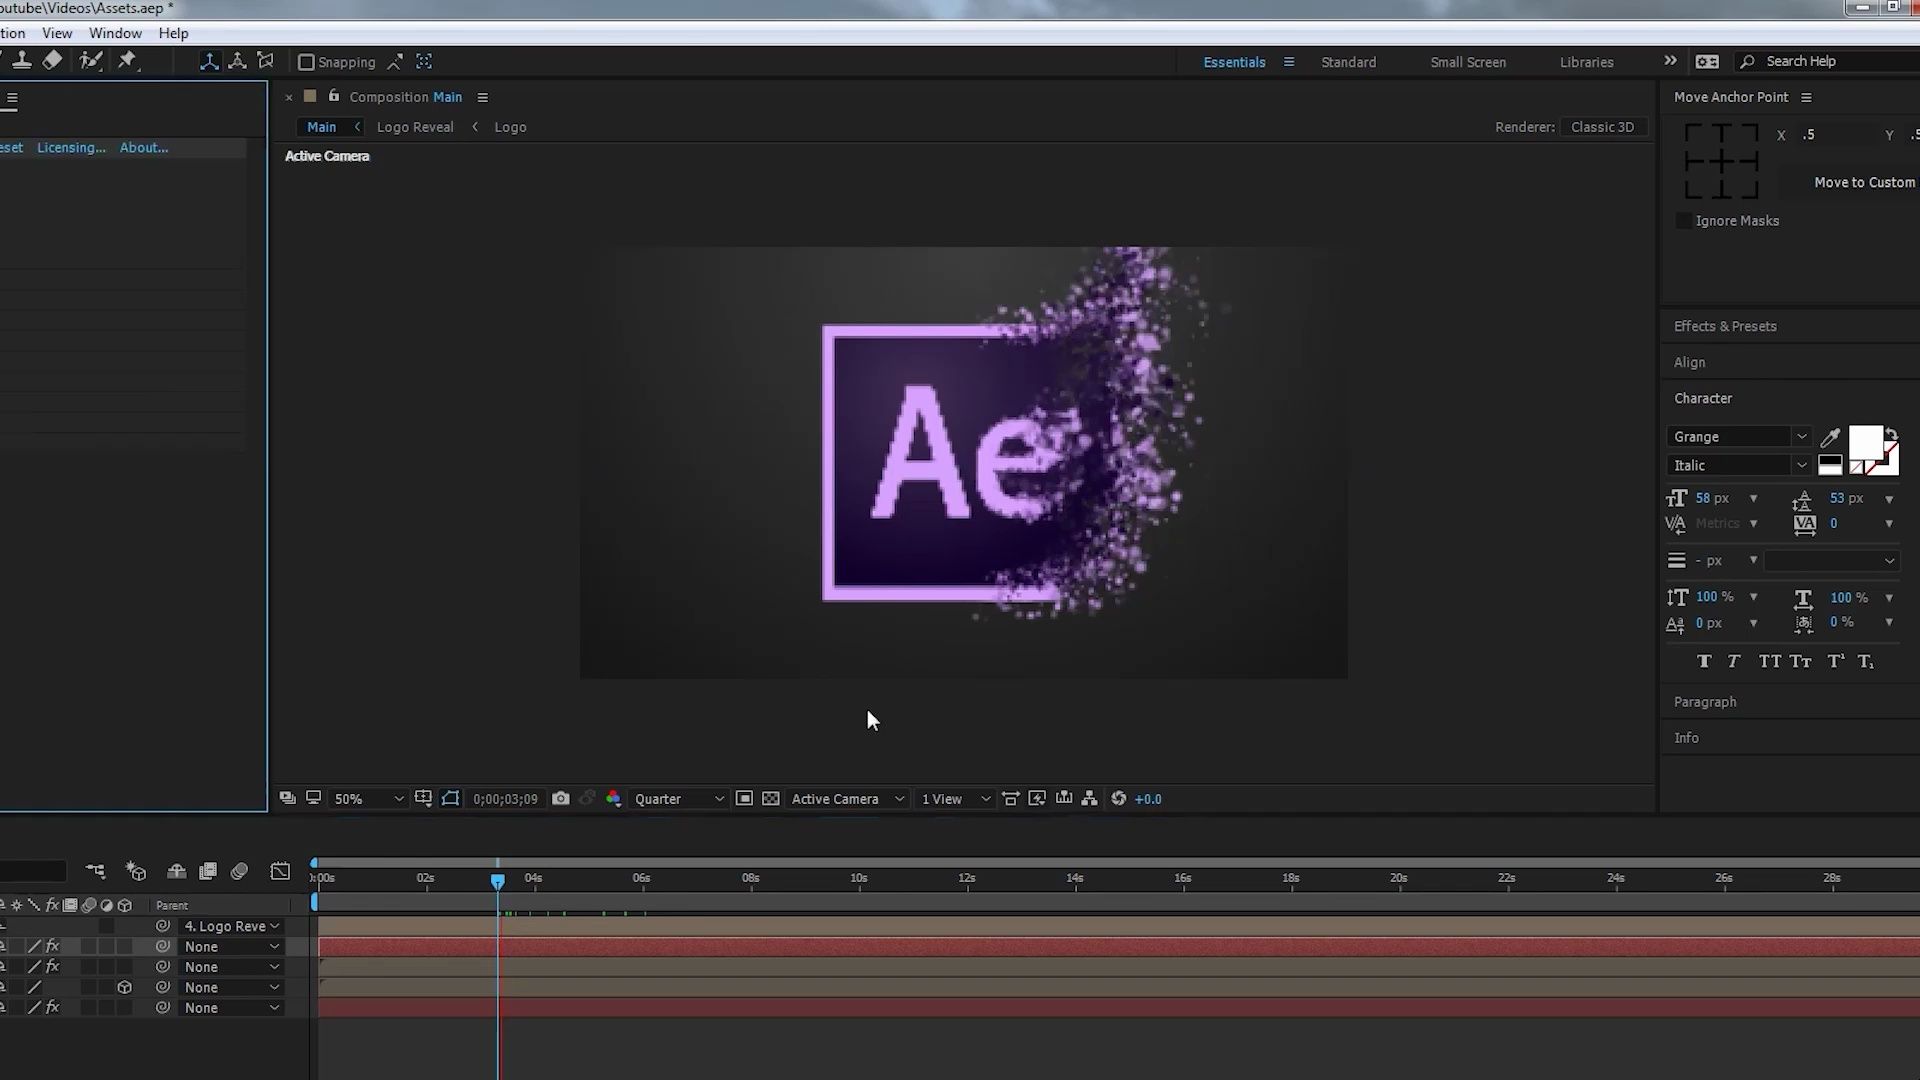This screenshot has width=1920, height=1080.
Task: Go to Logo composition in breadcrumb
Action: (510, 127)
